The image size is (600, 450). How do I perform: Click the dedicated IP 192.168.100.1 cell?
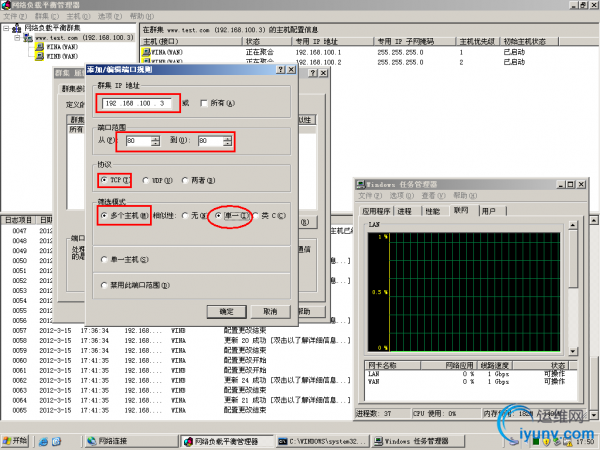[318, 52]
